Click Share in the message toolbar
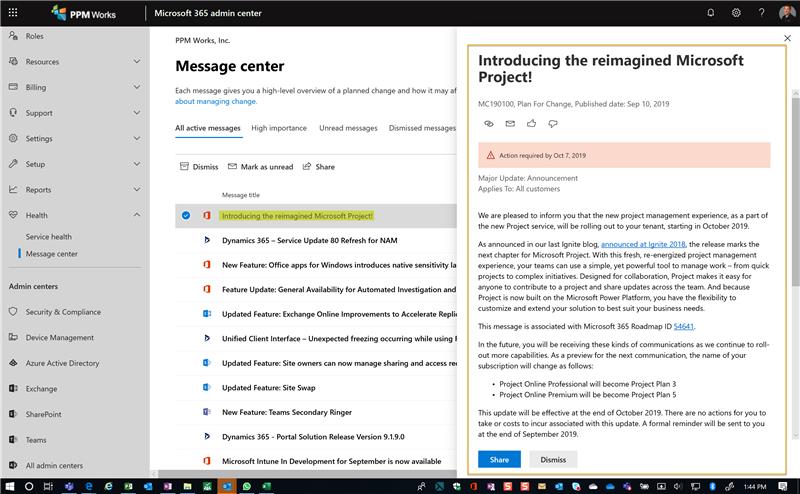This screenshot has height=494, width=800. pos(319,167)
